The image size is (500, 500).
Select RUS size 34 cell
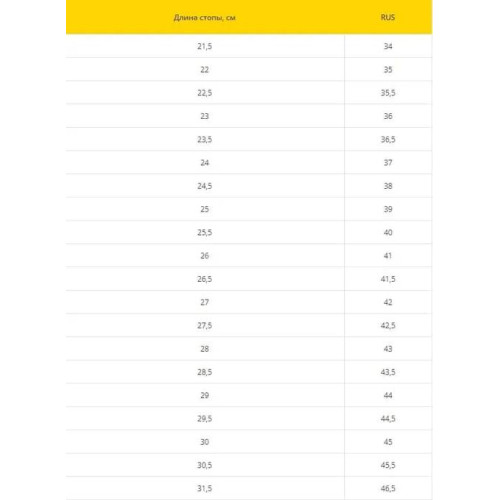point(388,46)
